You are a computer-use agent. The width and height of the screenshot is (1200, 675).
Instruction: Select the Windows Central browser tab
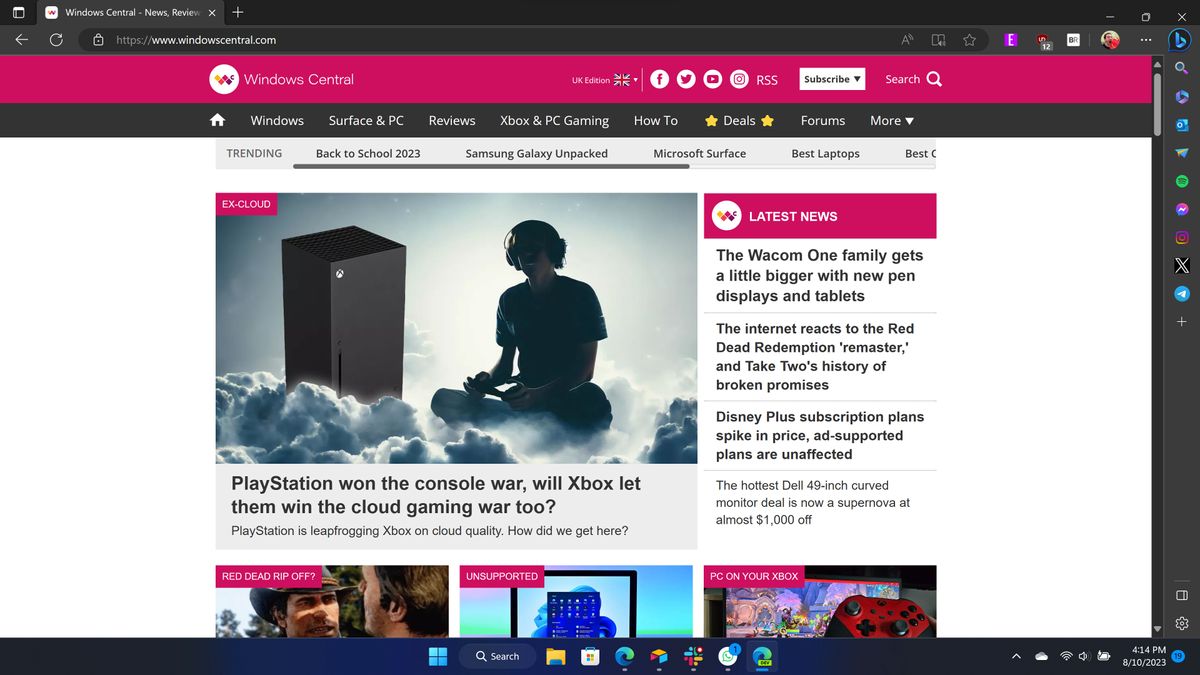tap(130, 13)
